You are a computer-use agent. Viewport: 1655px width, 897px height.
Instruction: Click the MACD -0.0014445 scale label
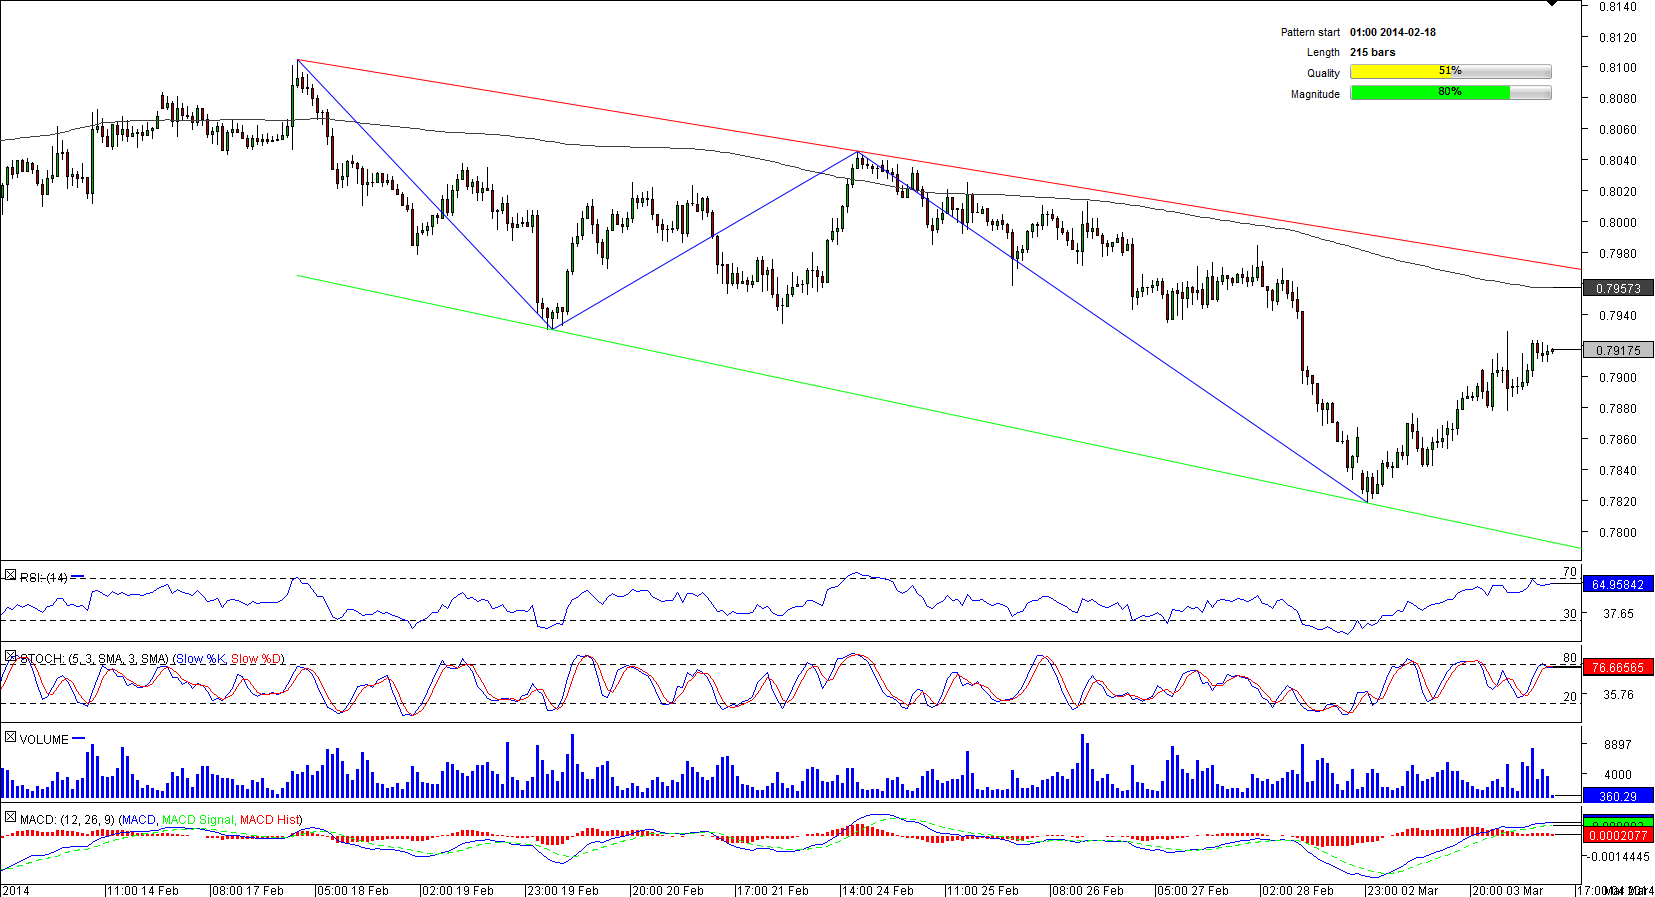[x=1618, y=856]
